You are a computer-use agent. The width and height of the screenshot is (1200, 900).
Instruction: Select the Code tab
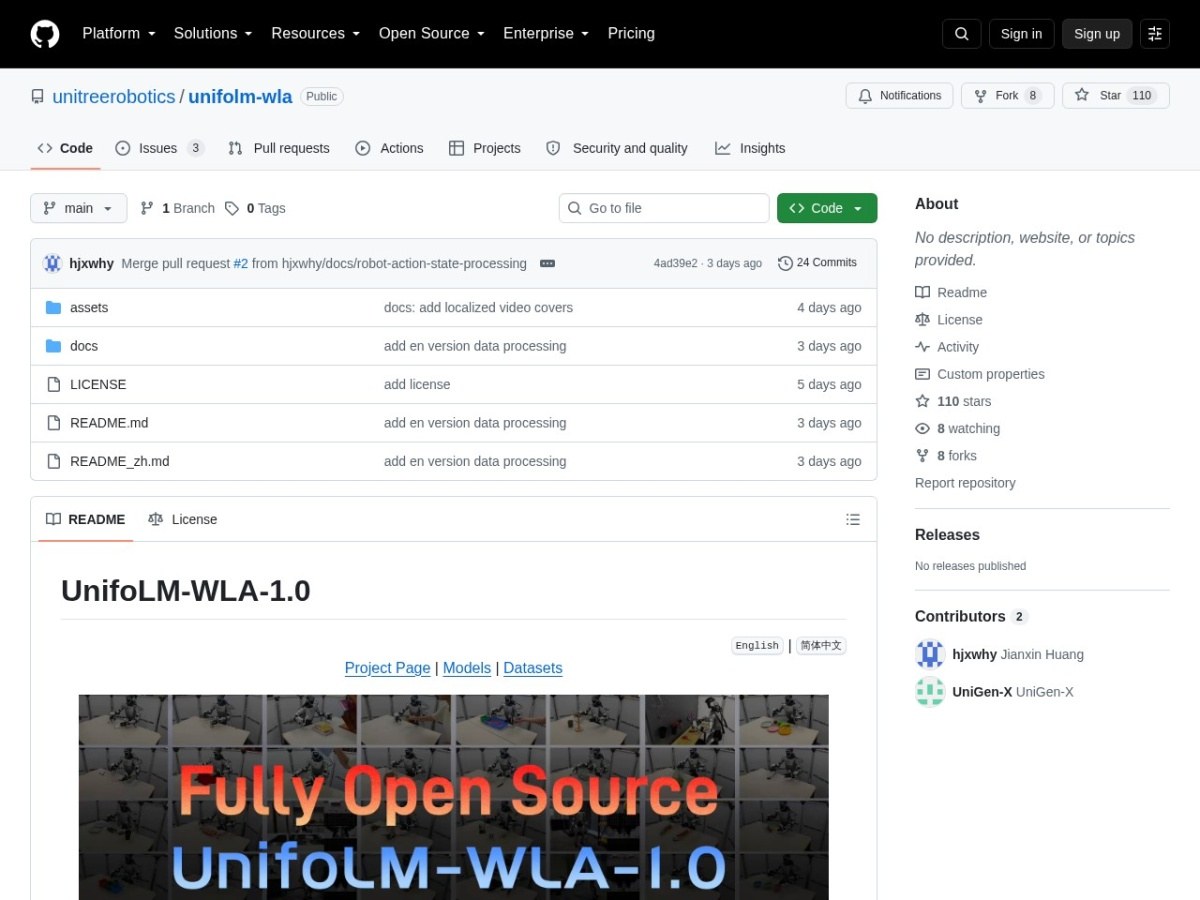pyautogui.click(x=66, y=148)
